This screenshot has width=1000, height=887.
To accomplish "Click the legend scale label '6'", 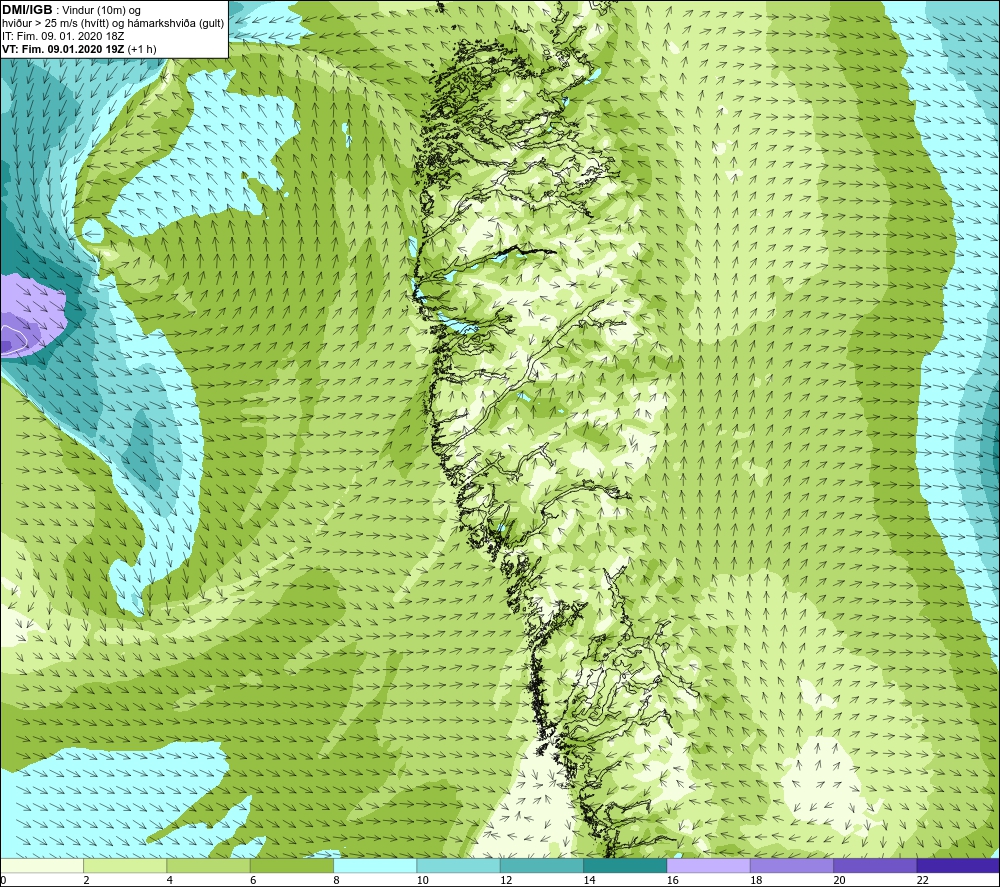I will (253, 880).
